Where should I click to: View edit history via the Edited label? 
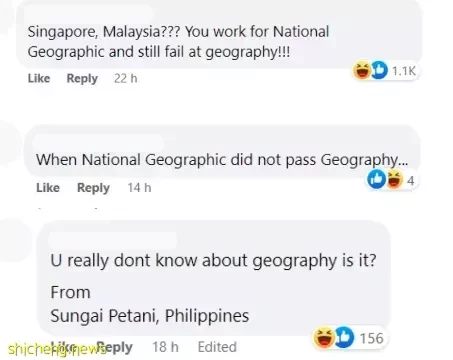[217, 347]
